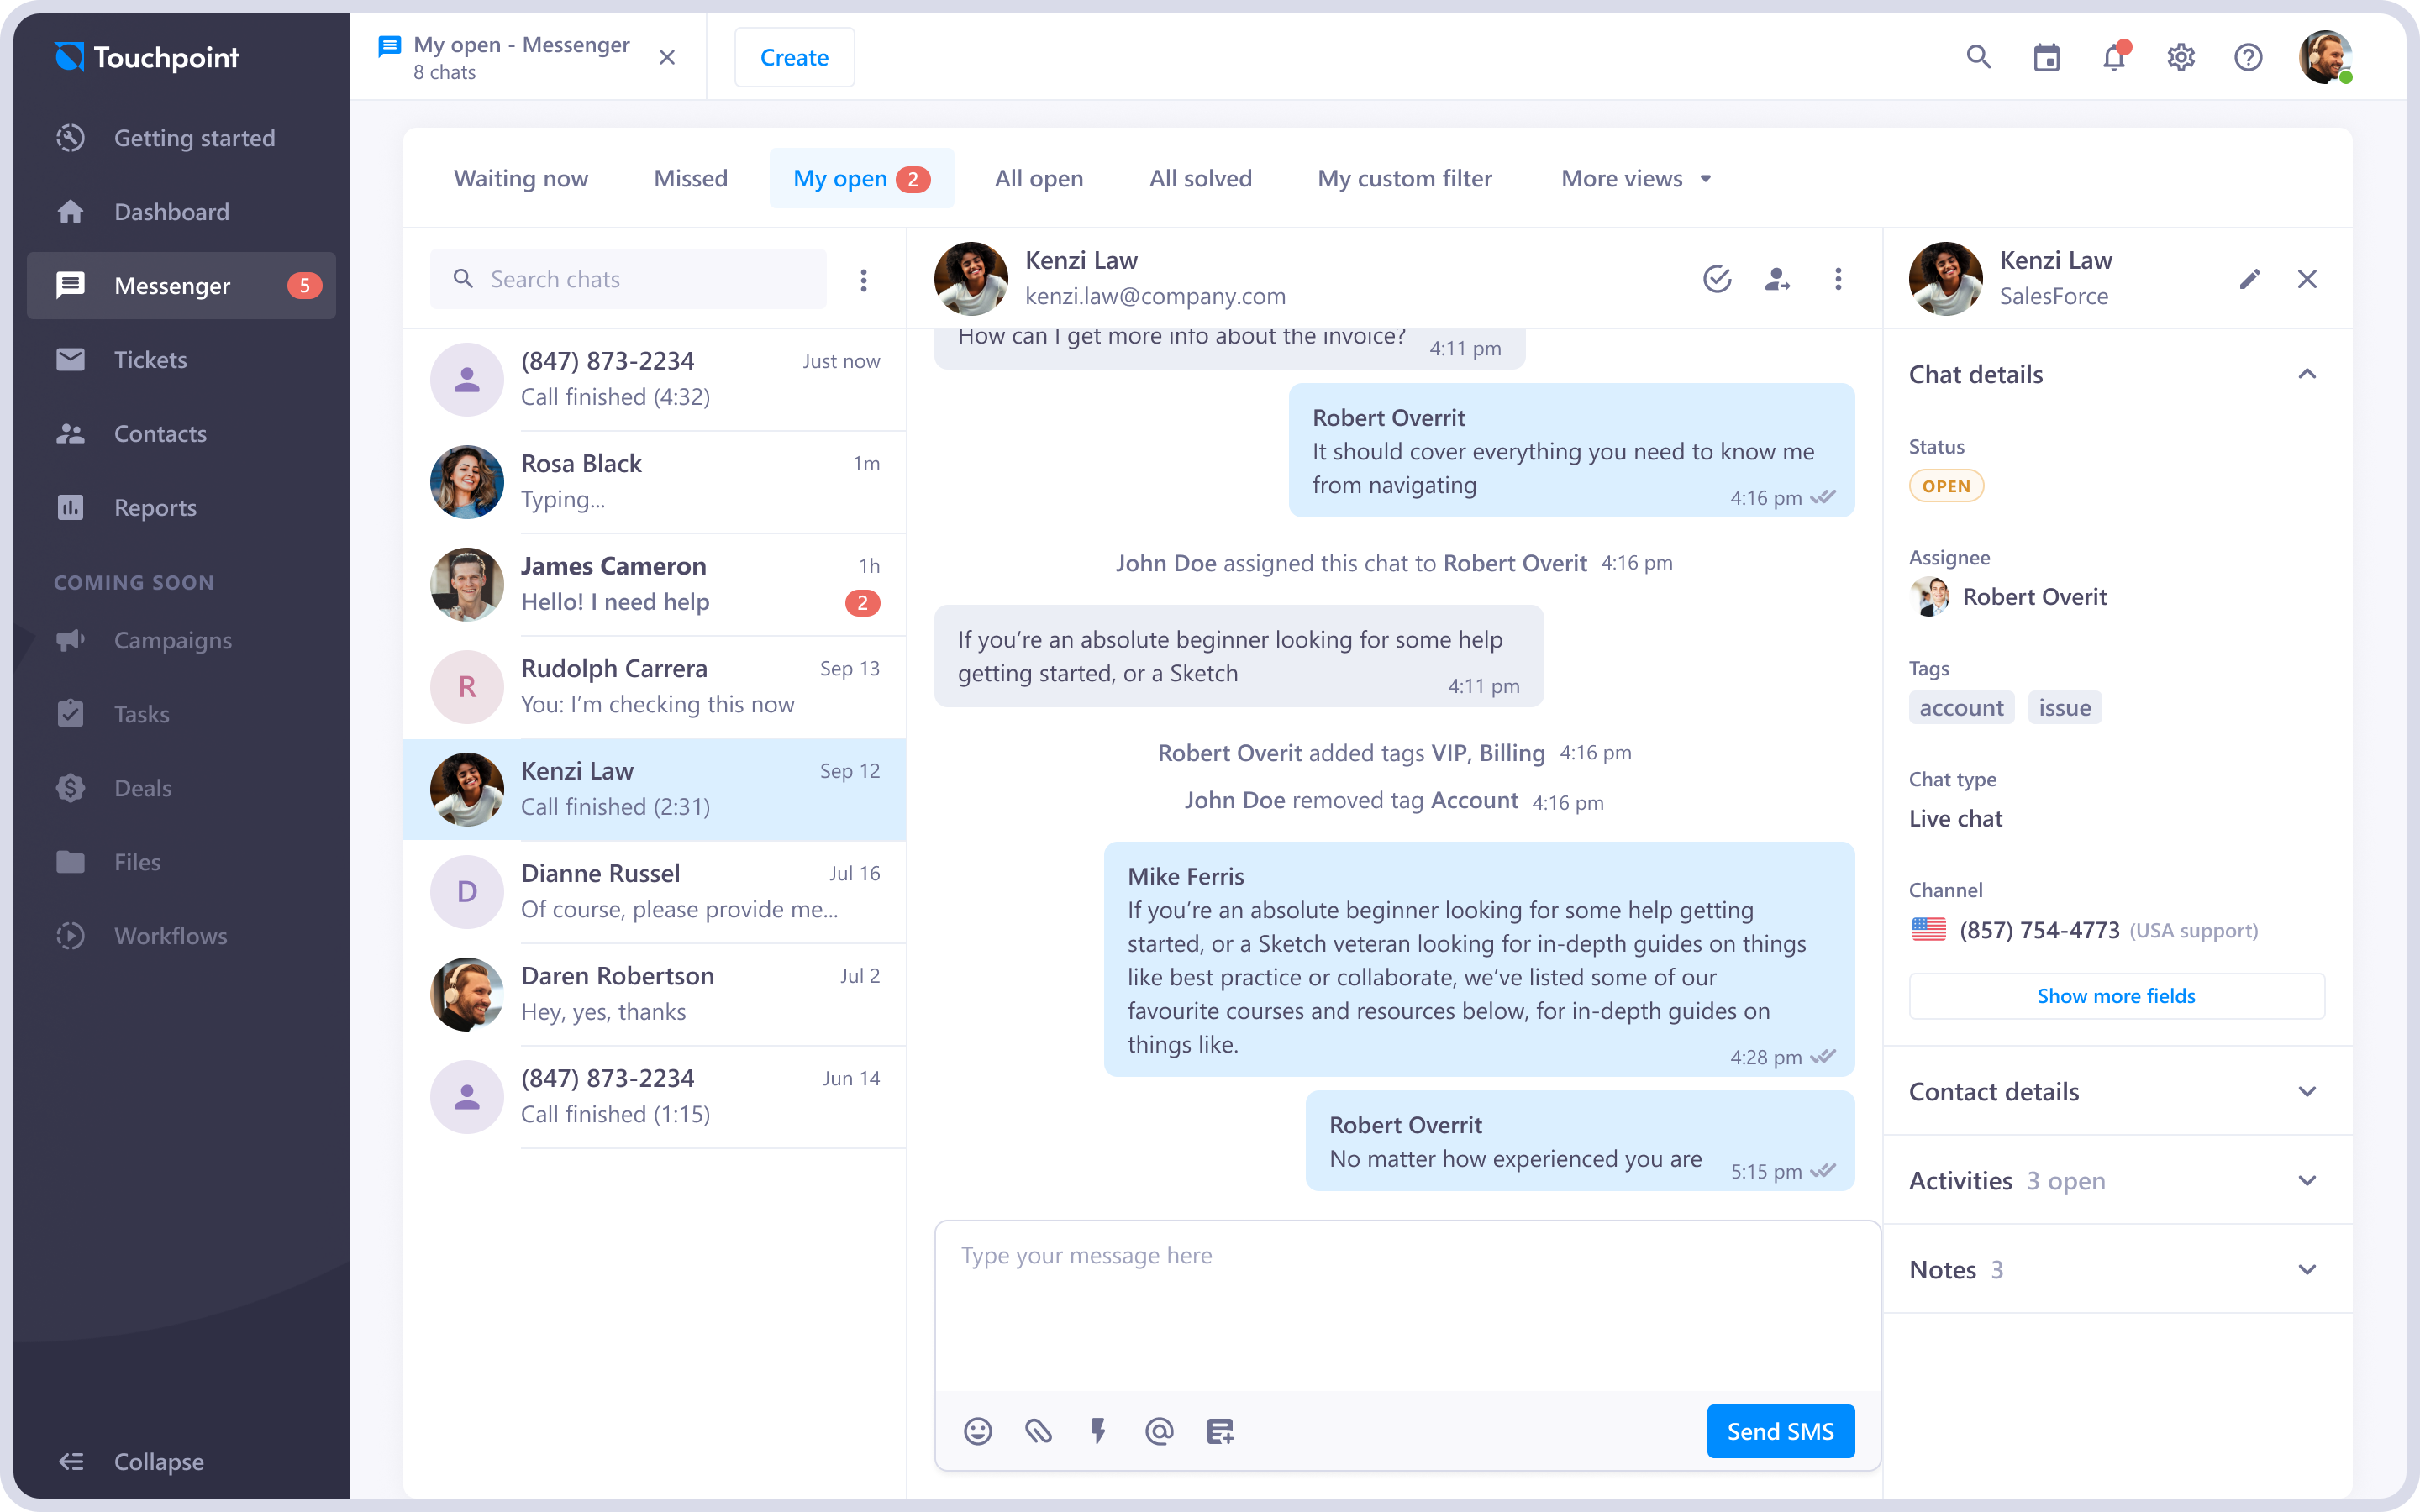Screen dimensions: 2420x1512
Task: Open the calendar icon in the top bar
Action: [2046, 57]
